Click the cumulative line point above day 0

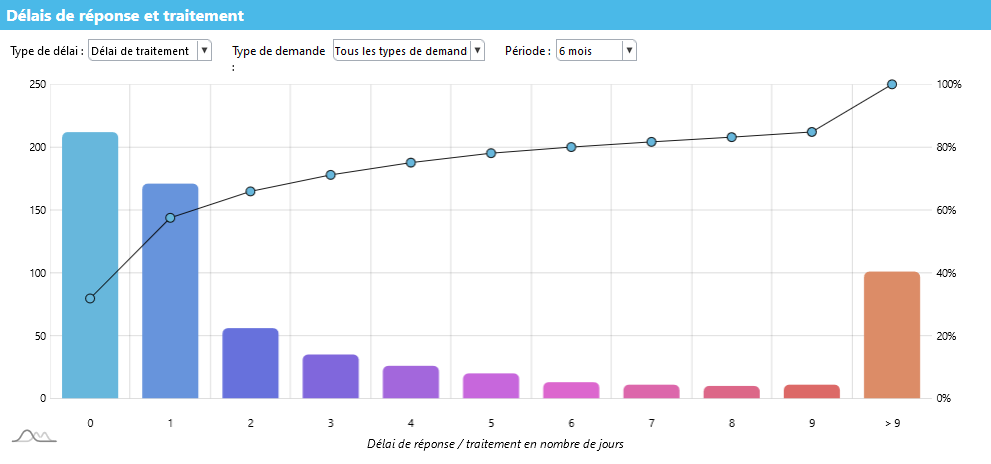[90, 298]
